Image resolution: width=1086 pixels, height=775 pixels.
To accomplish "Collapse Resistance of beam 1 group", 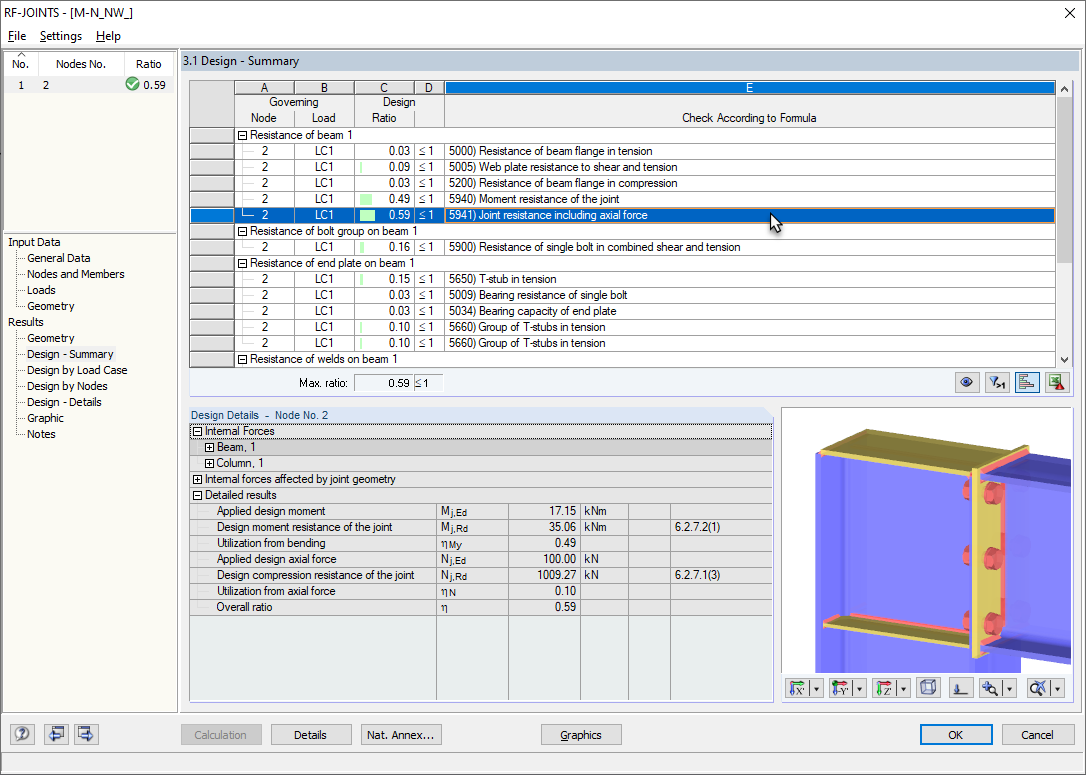I will coord(242,135).
